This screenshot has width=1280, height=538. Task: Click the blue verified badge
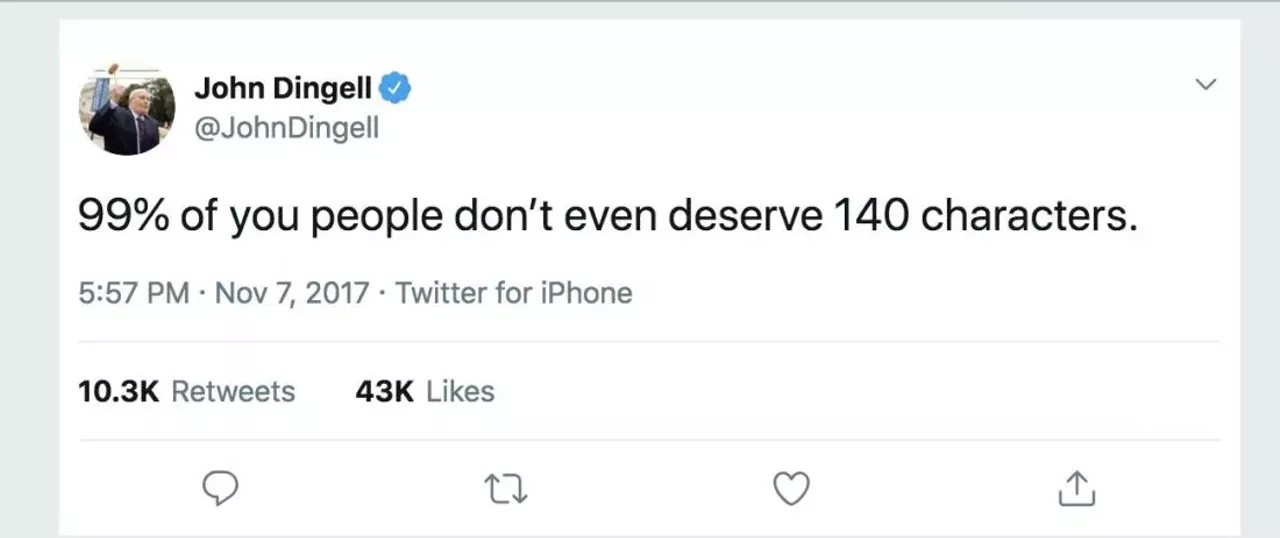(397, 89)
